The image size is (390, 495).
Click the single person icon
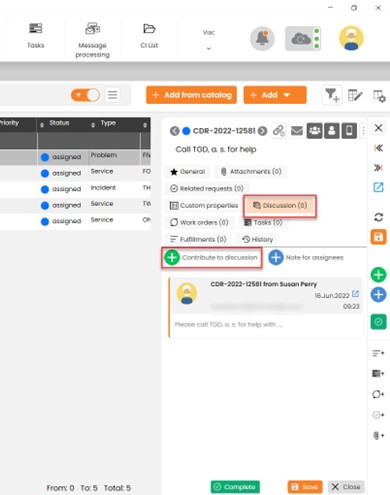tap(332, 131)
